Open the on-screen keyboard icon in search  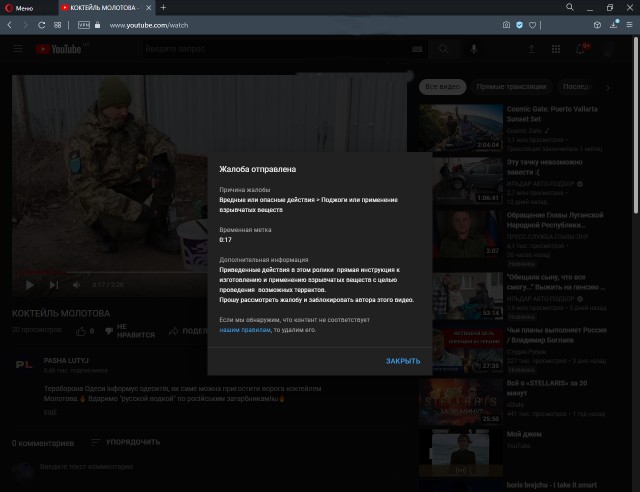point(417,49)
